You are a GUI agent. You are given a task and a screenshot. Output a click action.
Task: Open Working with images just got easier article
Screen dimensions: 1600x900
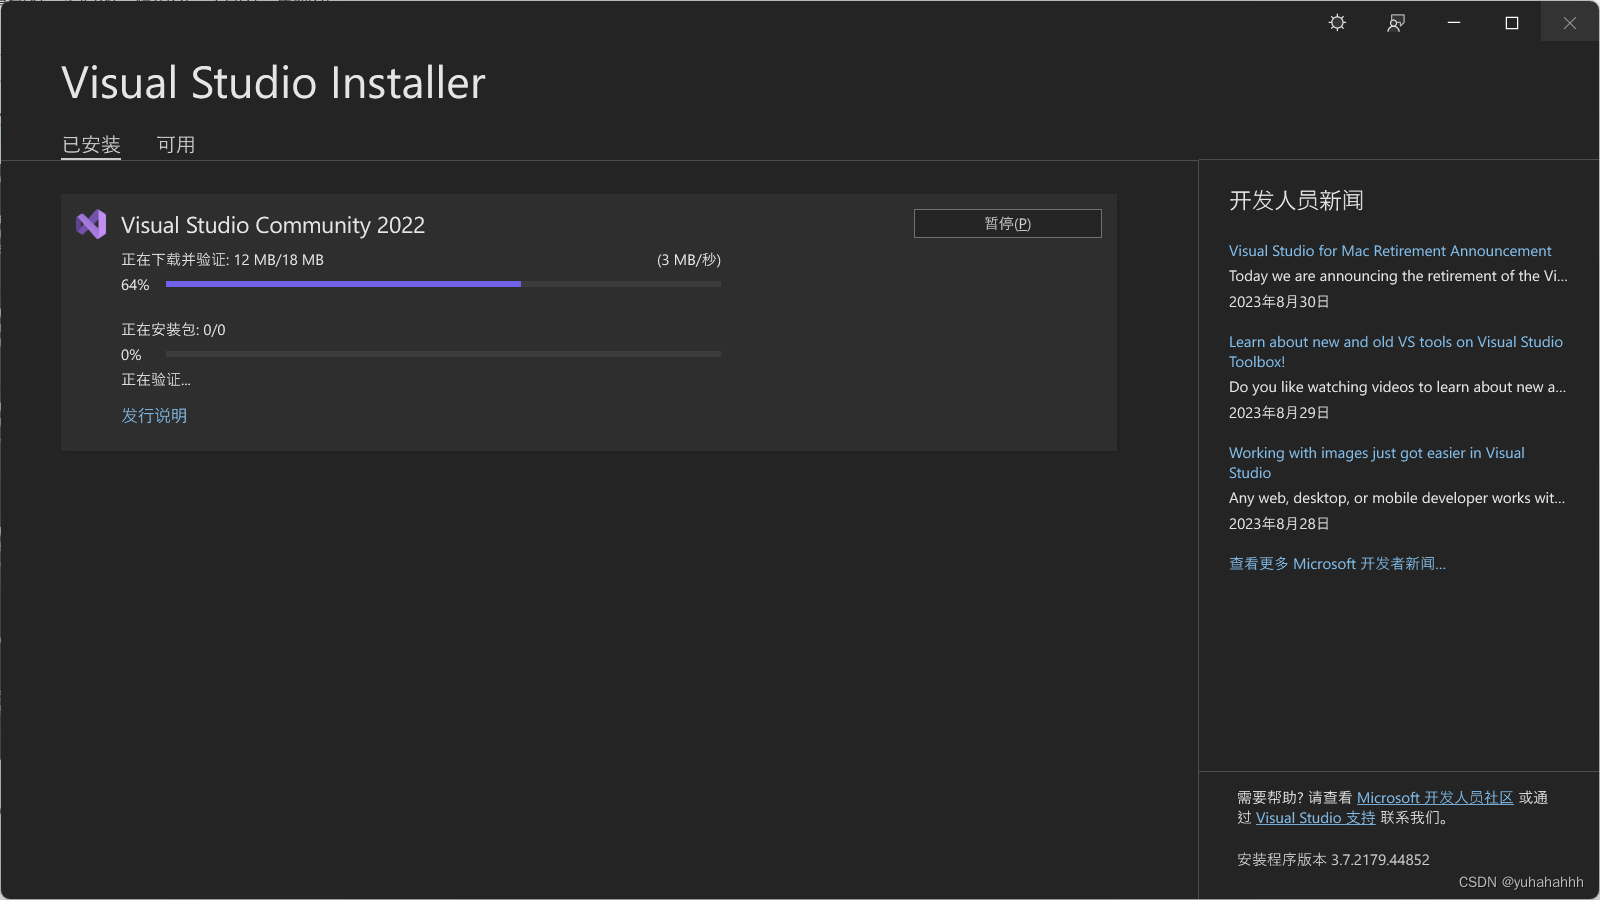1376,463
